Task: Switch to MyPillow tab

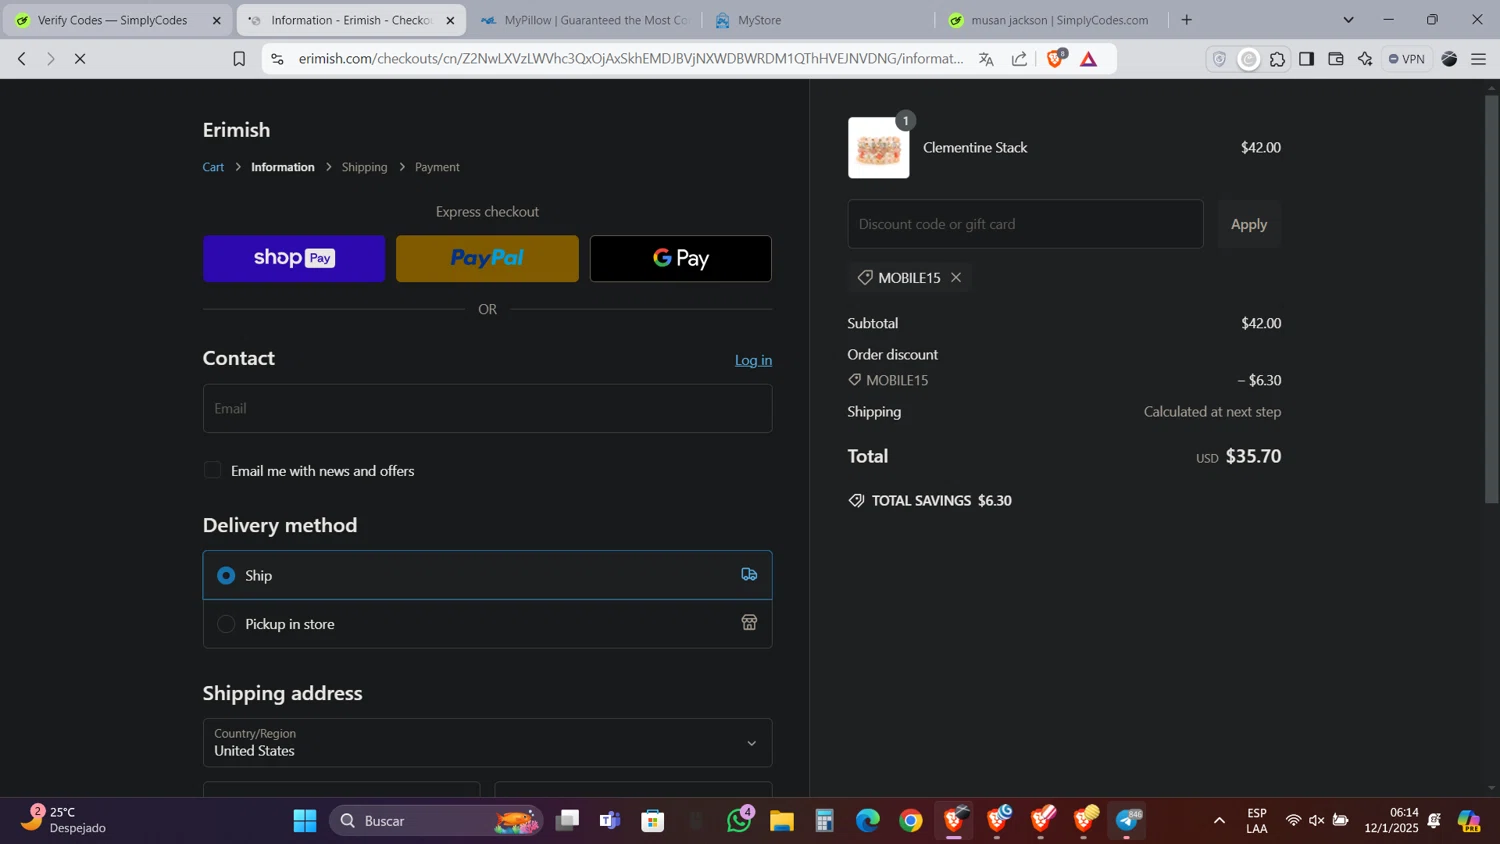Action: click(x=584, y=20)
